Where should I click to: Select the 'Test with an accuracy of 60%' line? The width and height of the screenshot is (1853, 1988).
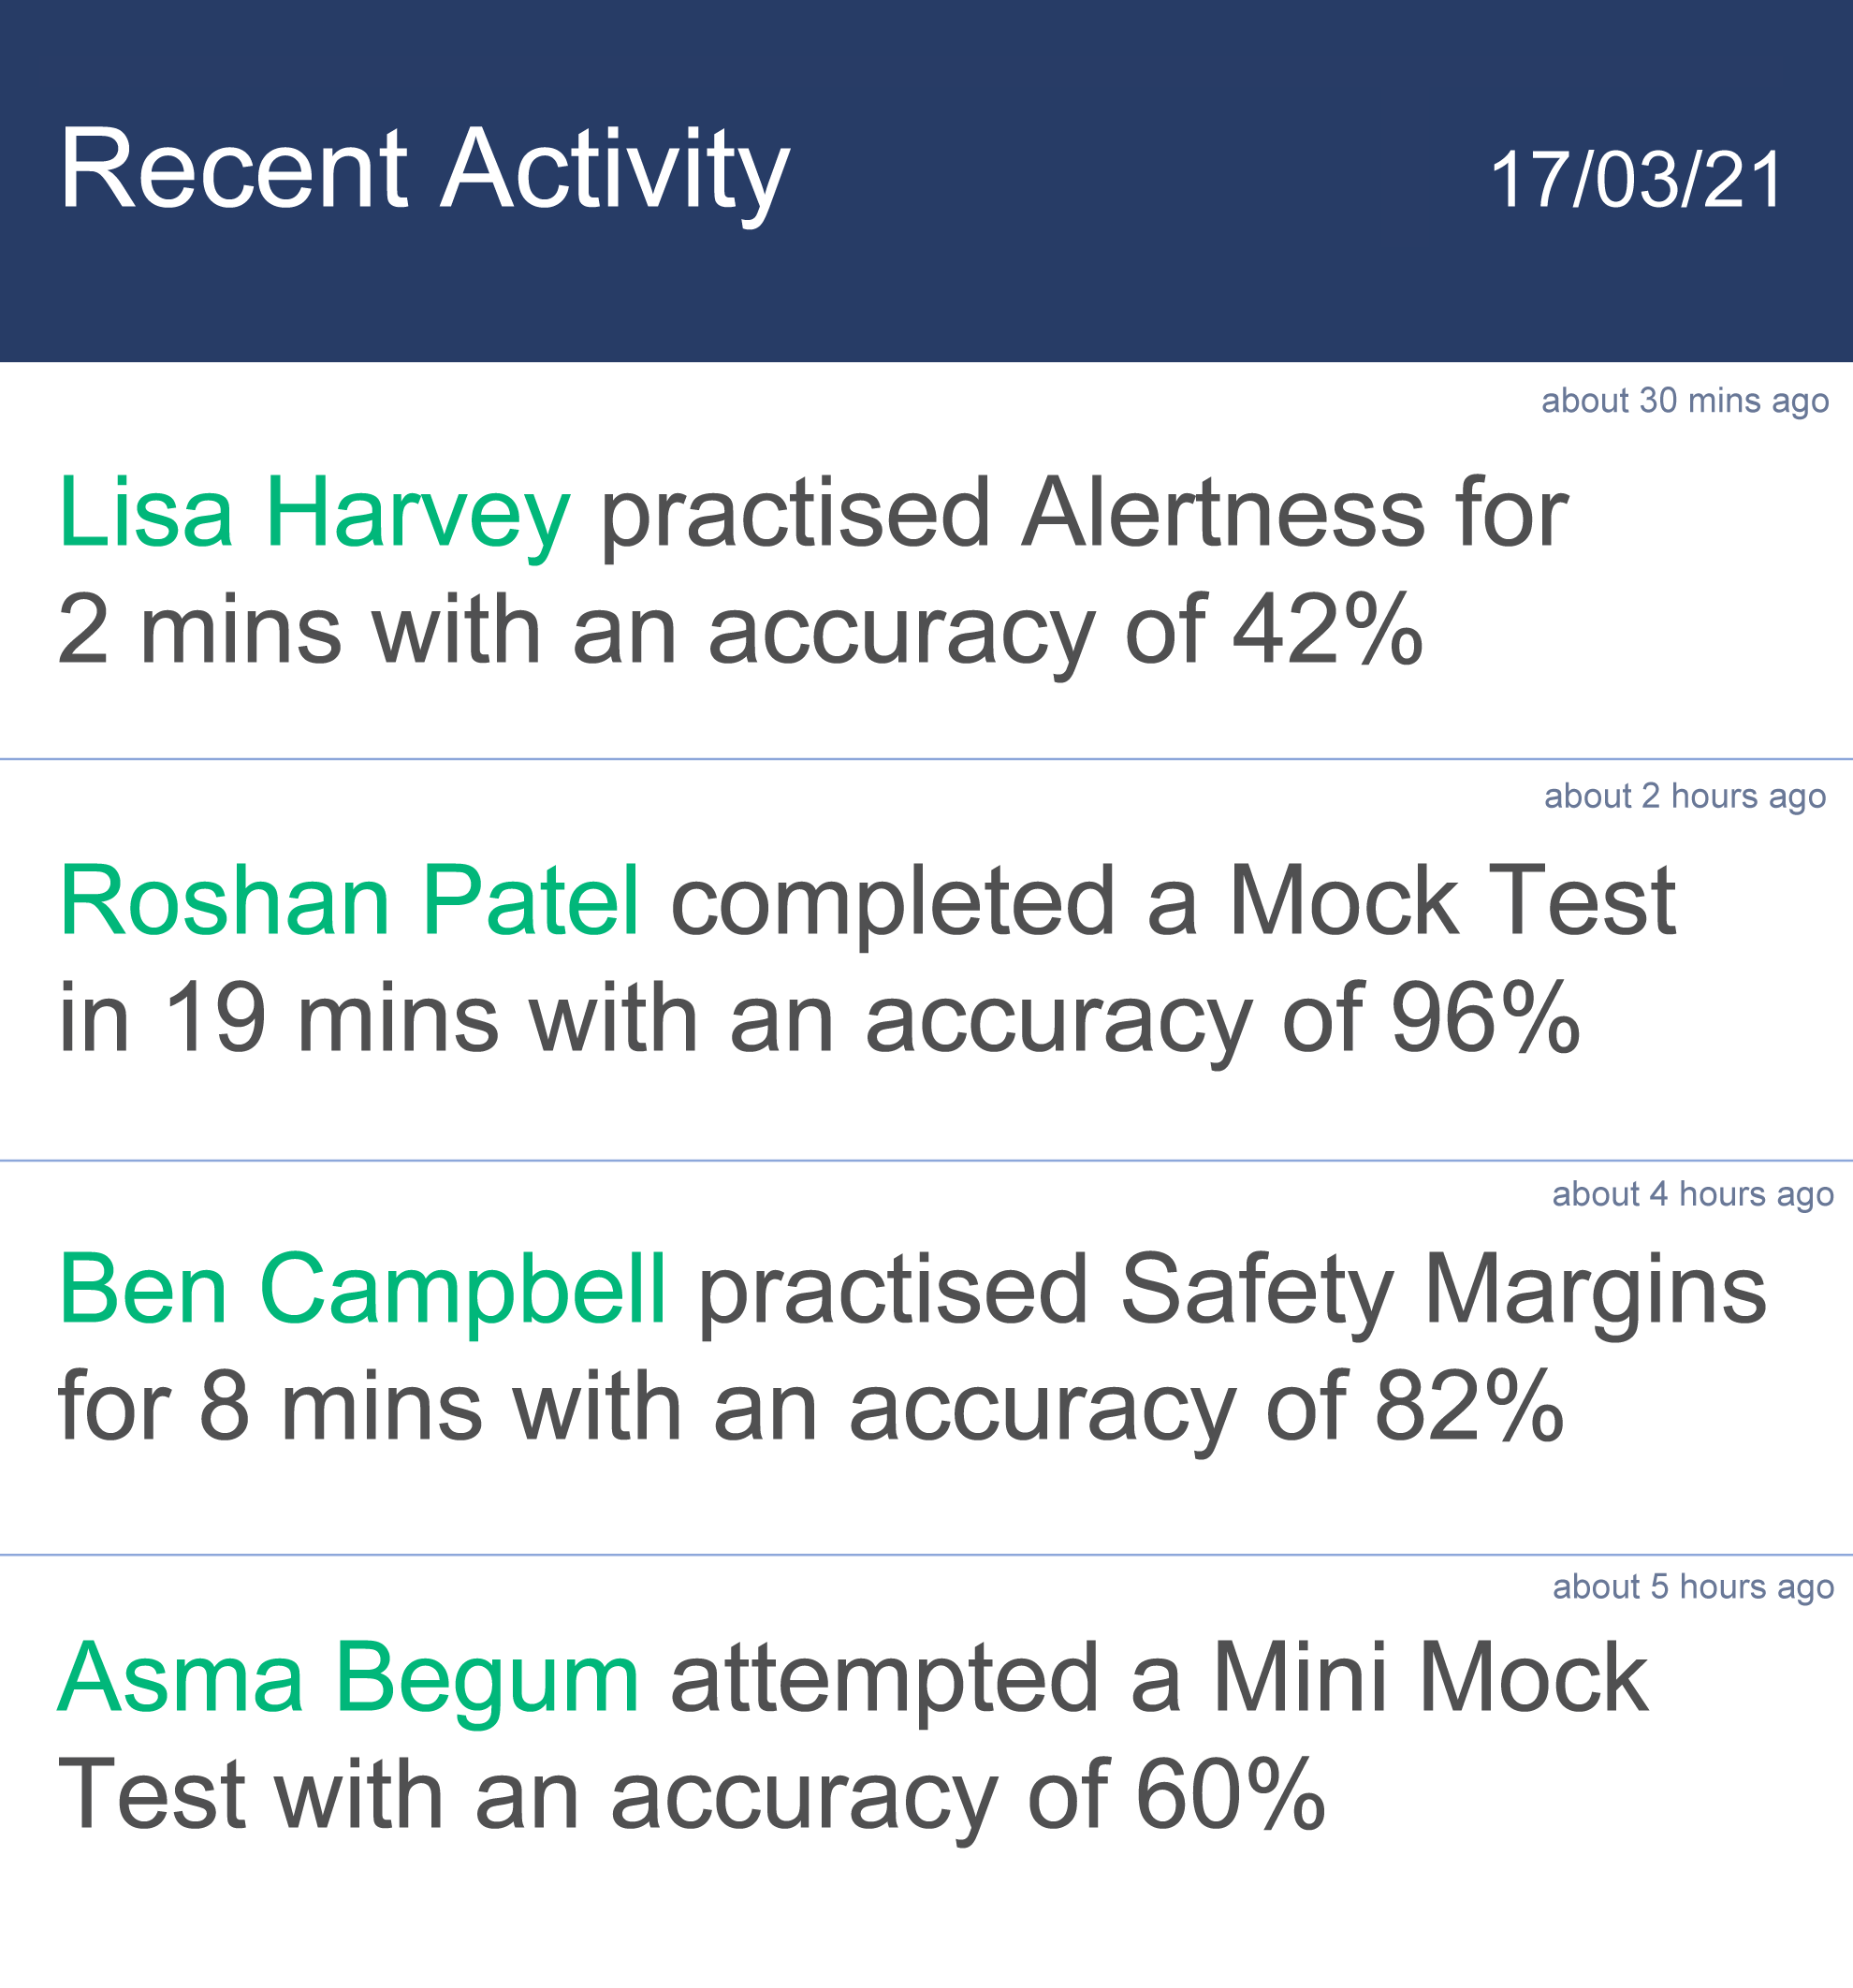coord(692,1797)
